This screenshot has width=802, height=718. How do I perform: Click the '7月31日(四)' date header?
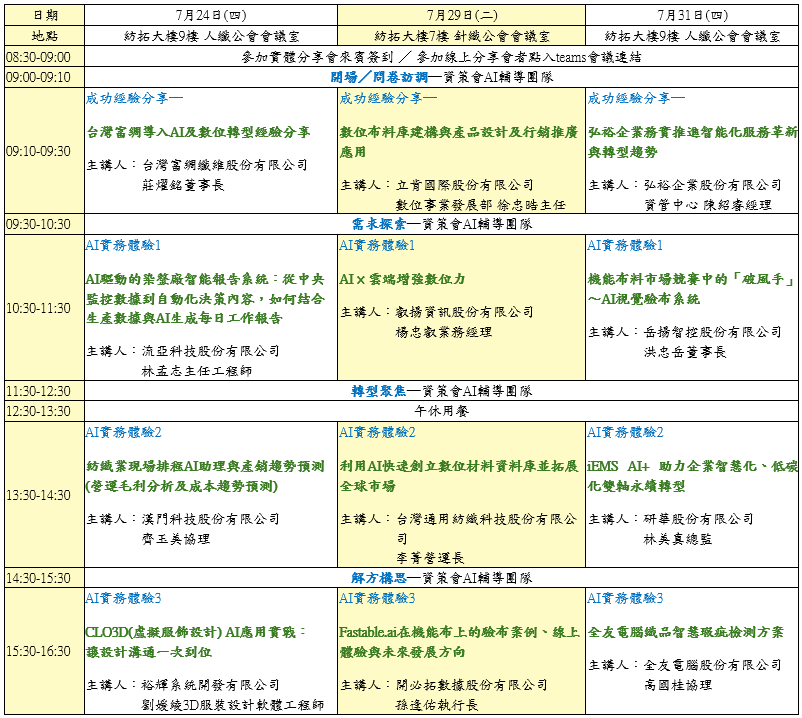692,15
